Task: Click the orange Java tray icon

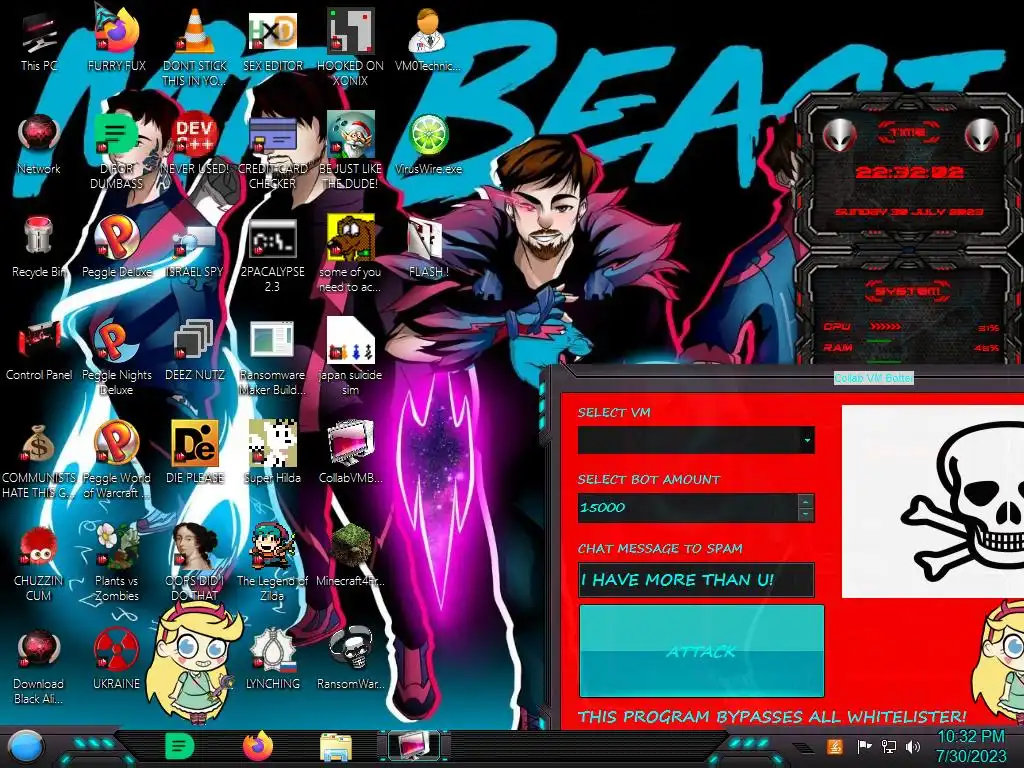Action: 835,746
